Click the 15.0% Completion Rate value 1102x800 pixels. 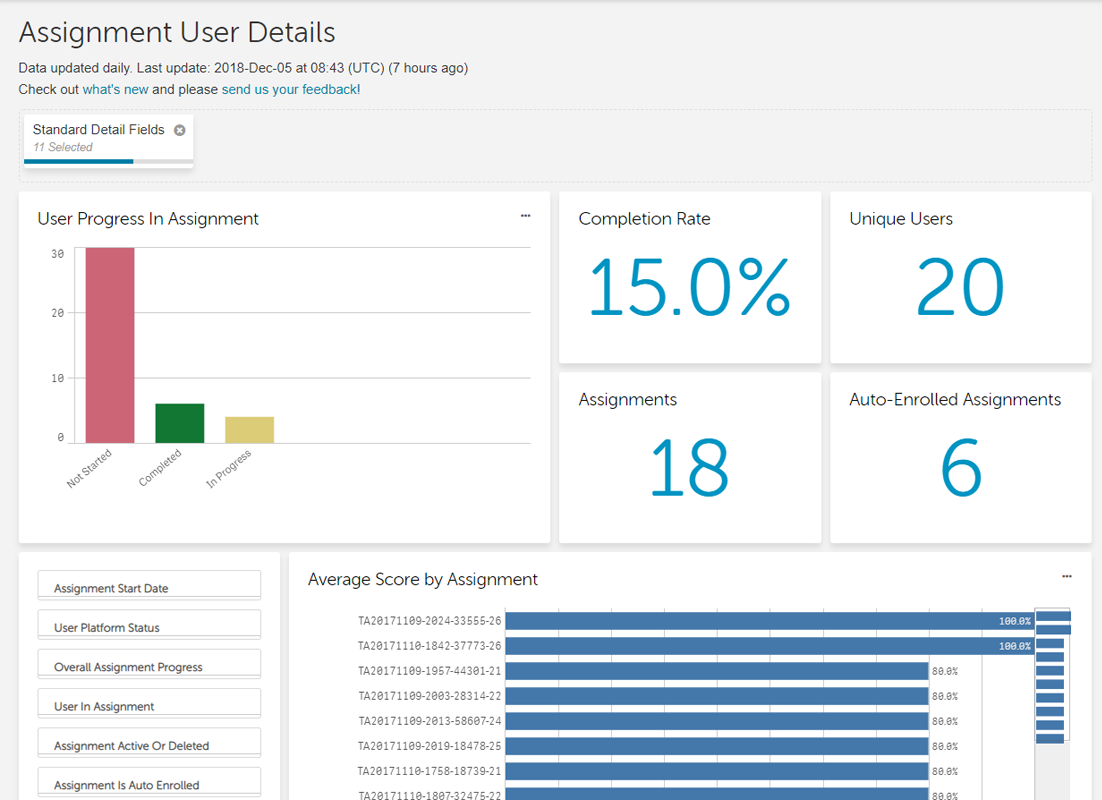point(689,288)
